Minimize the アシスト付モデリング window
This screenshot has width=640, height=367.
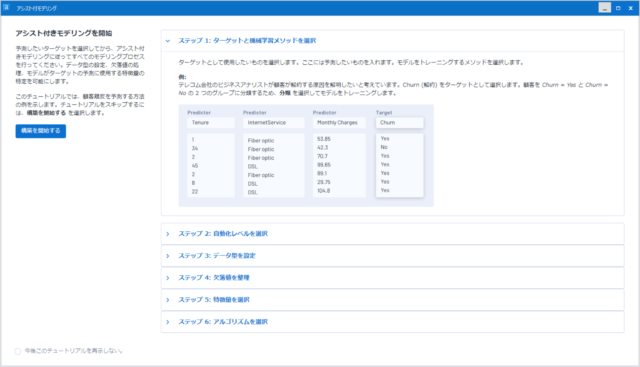(x=604, y=8)
